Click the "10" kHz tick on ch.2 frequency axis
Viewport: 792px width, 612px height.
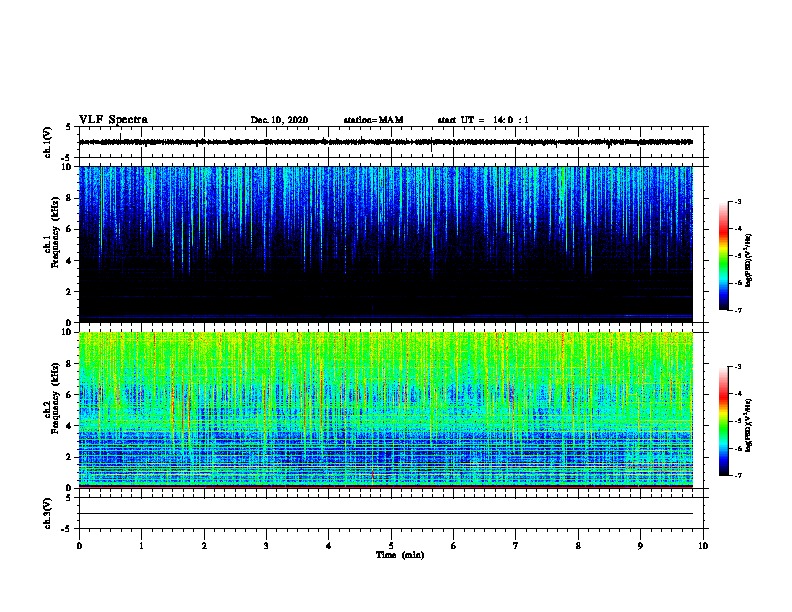coord(67,332)
